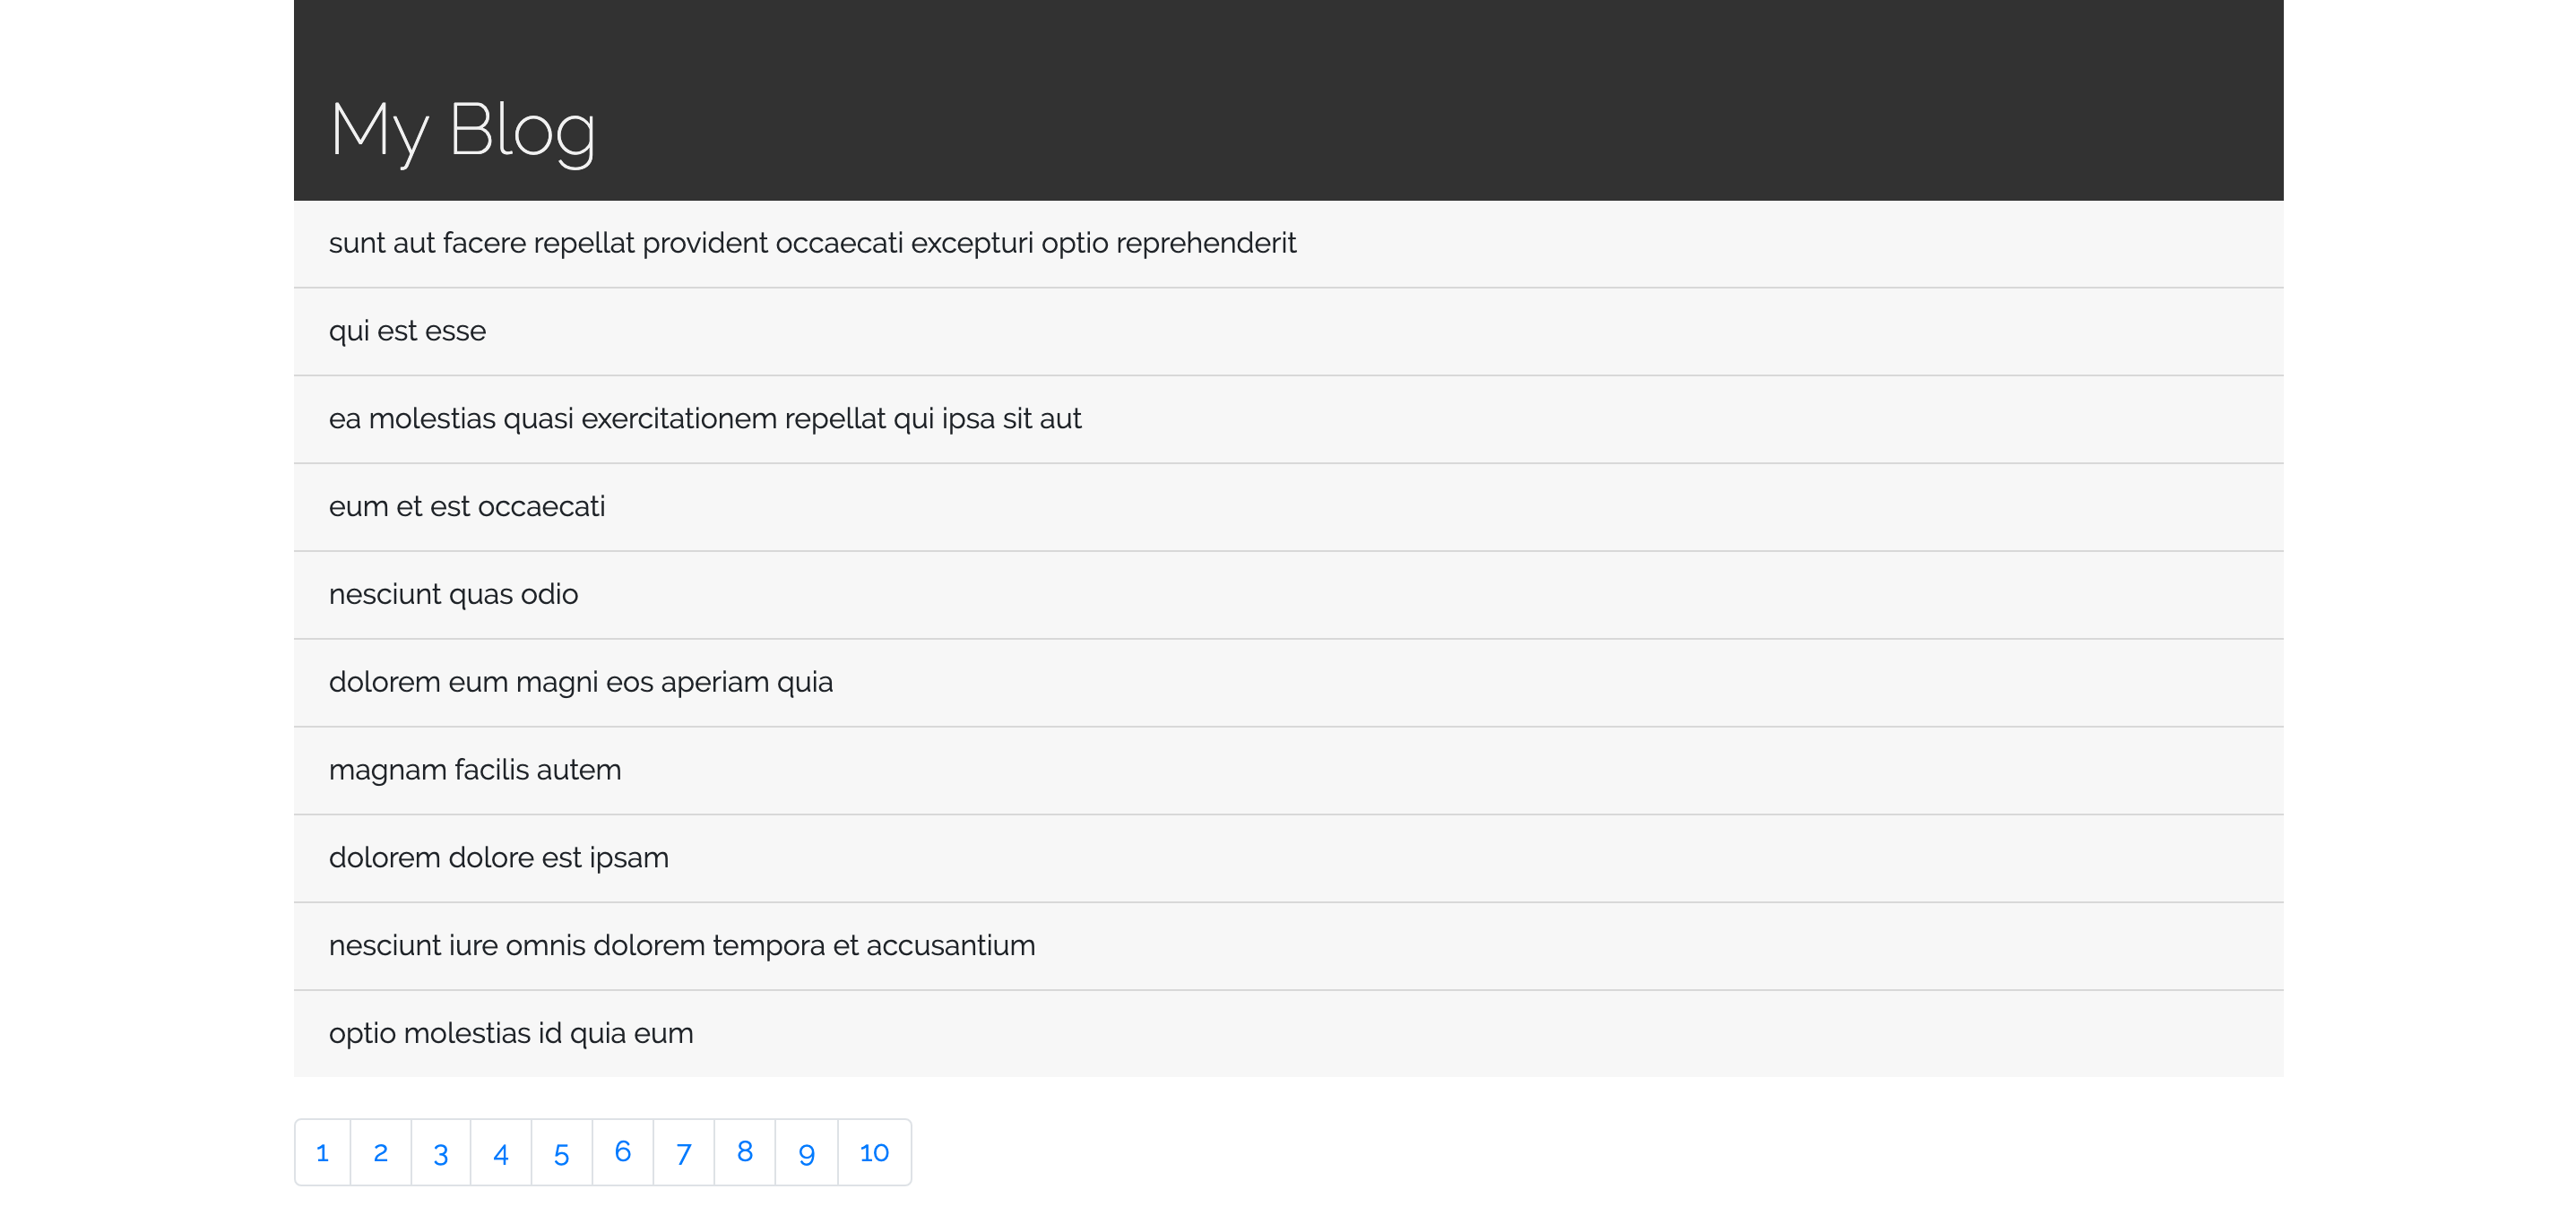Jump to page 3
The image size is (2576, 1215).
(440, 1152)
